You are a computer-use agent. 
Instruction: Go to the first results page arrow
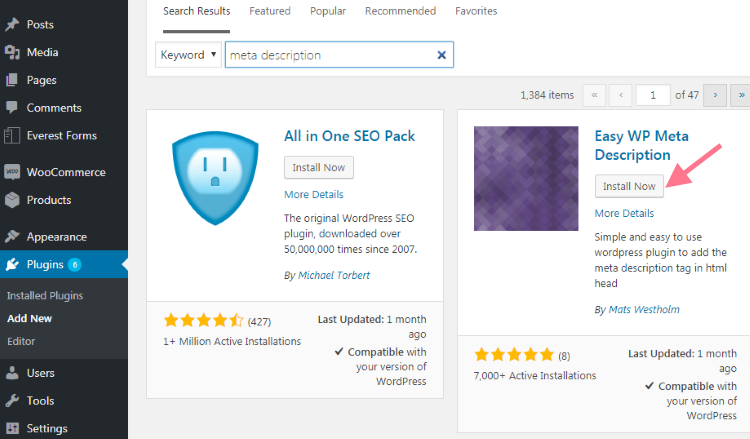coord(594,95)
